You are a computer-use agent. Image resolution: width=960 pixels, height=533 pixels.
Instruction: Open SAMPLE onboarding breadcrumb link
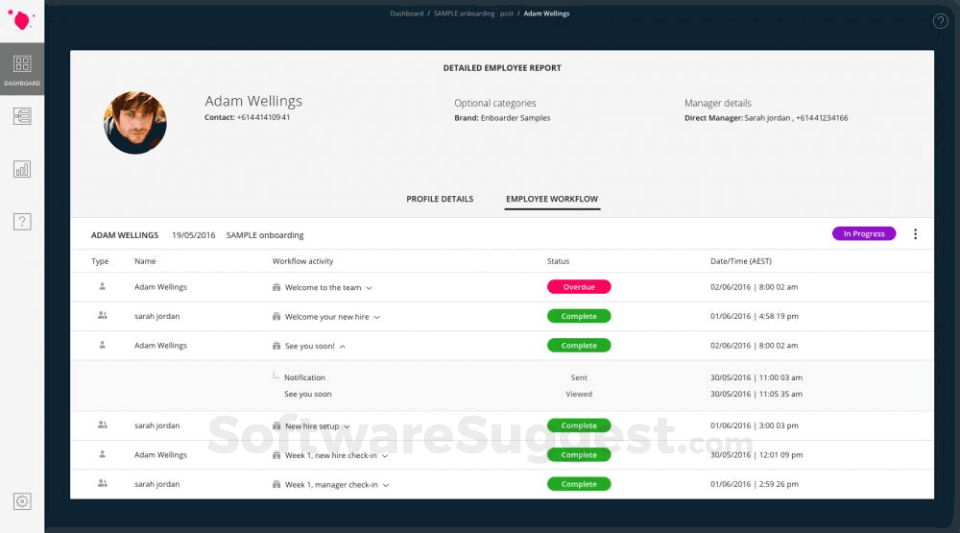pyautogui.click(x=473, y=13)
